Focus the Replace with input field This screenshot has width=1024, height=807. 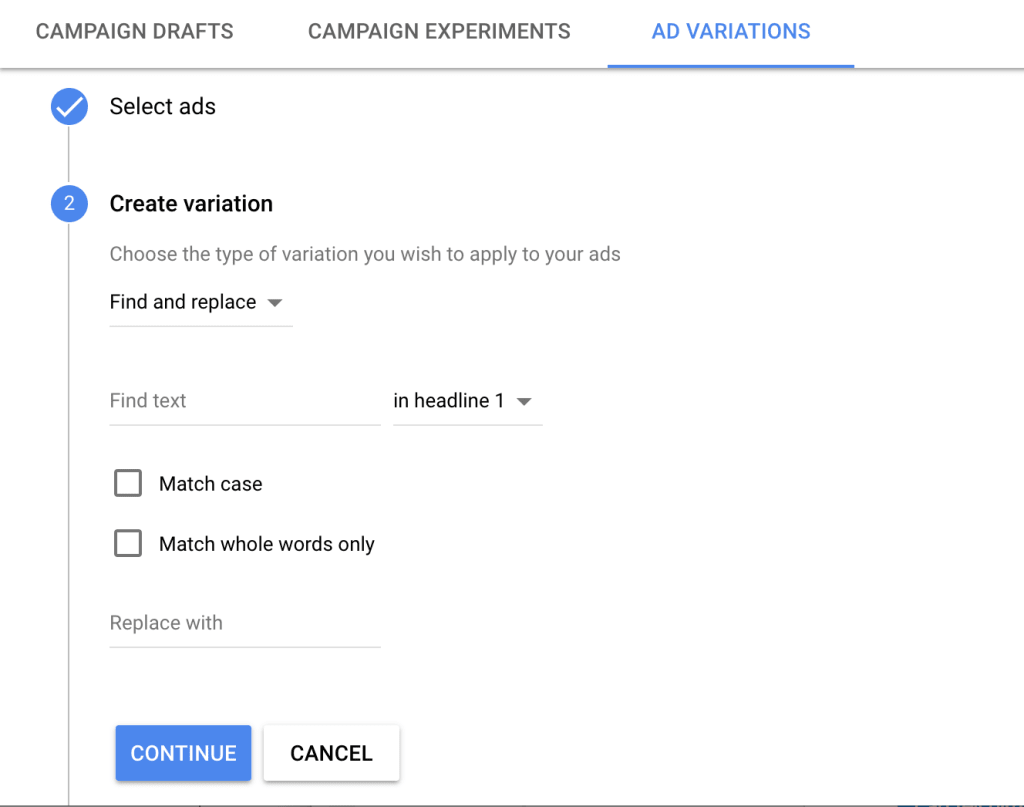point(245,624)
